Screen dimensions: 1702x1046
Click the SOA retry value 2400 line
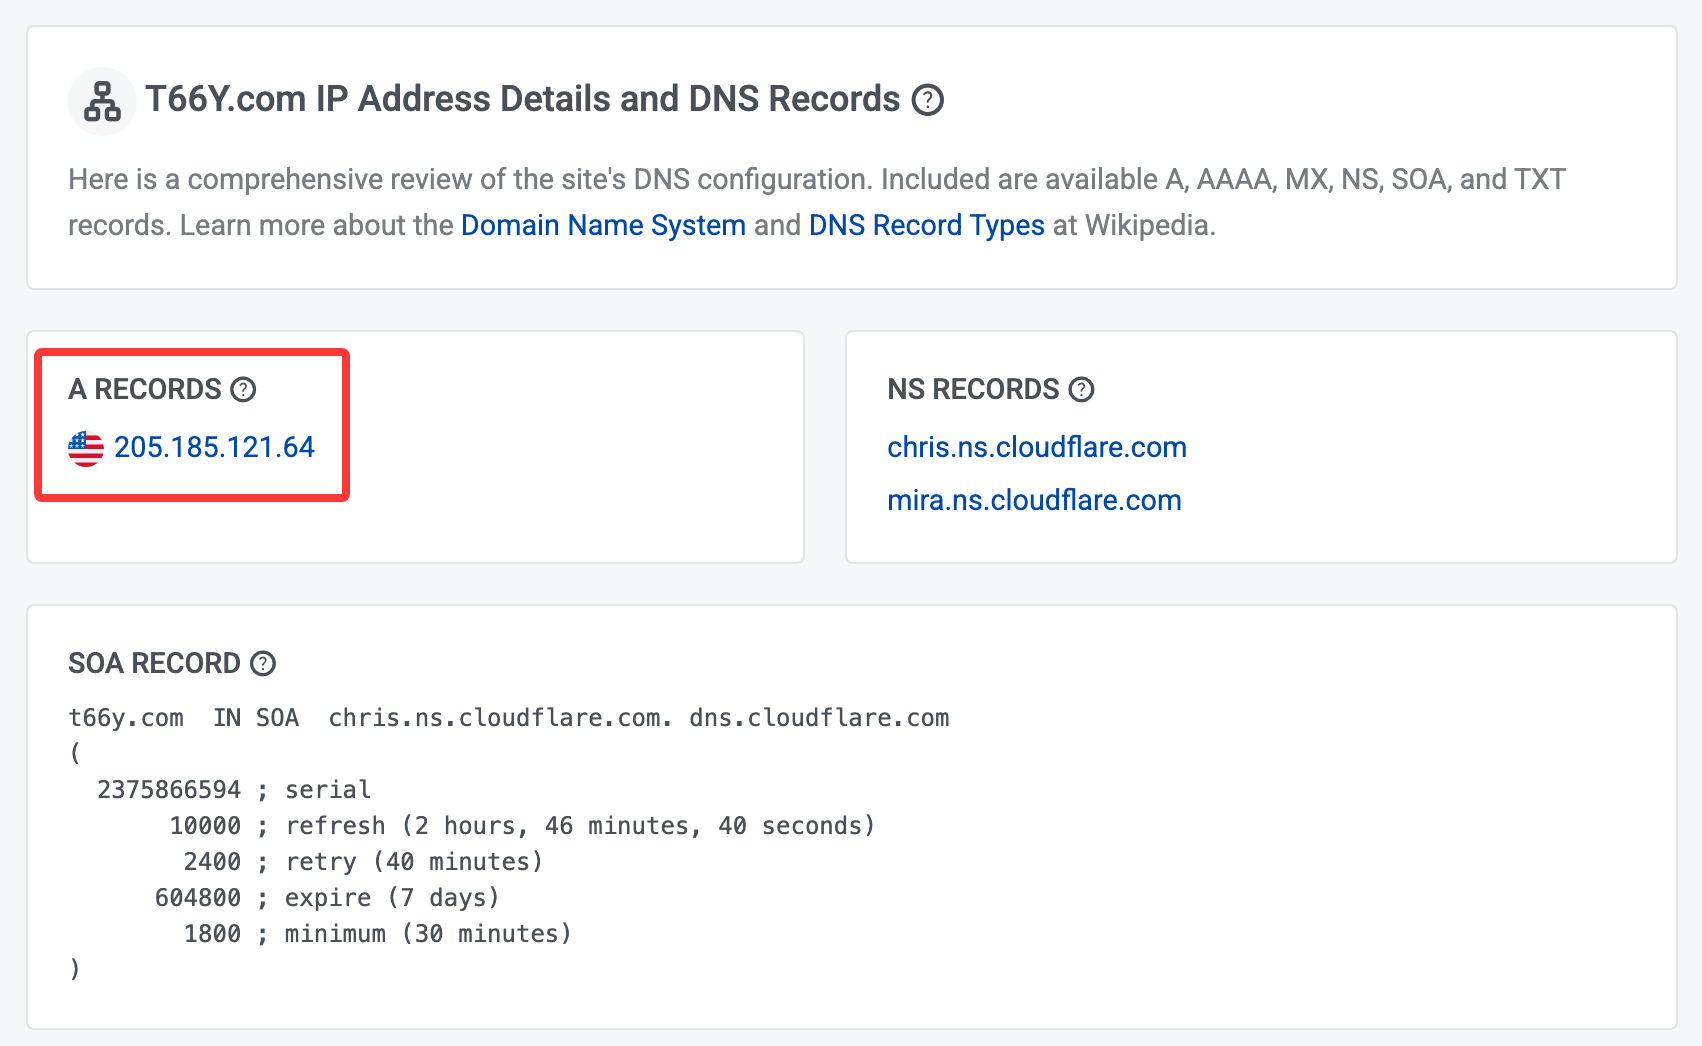(x=212, y=862)
